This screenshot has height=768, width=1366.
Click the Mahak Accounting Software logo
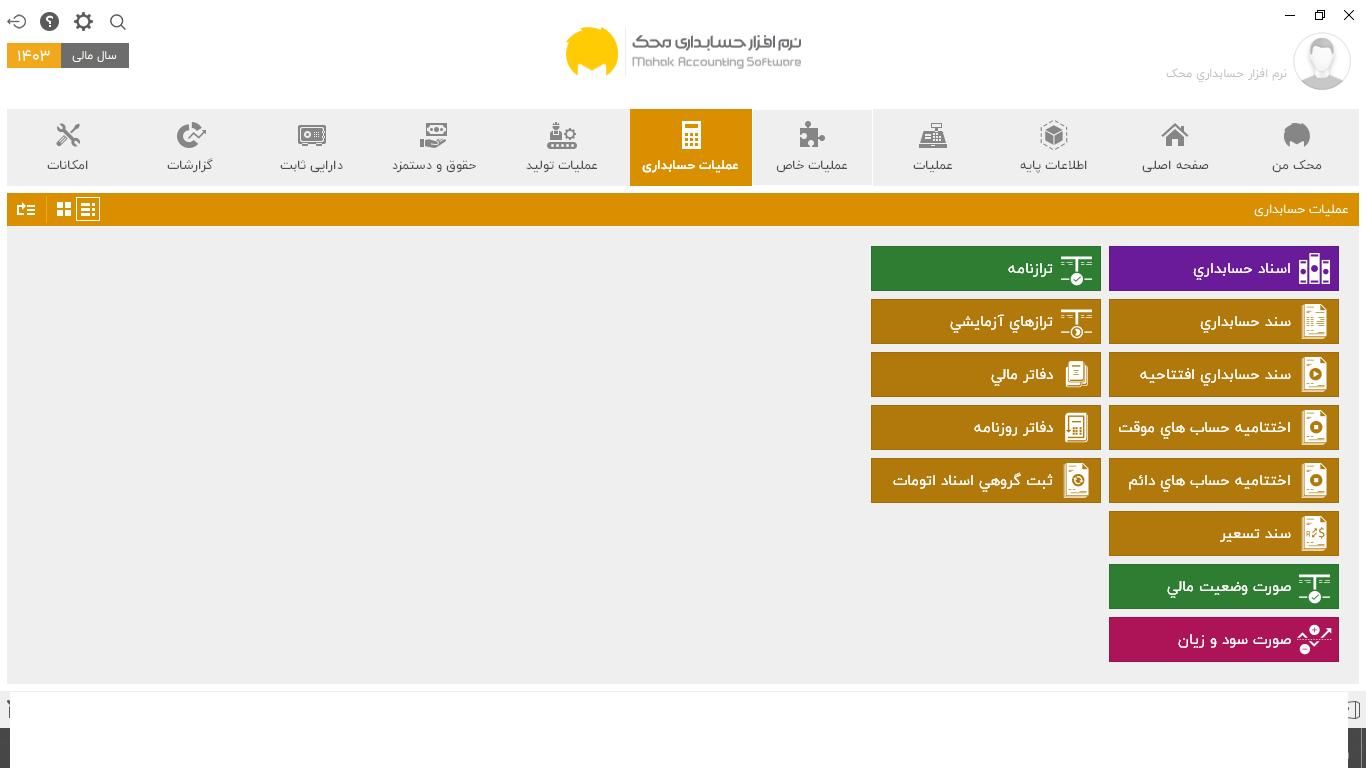pyautogui.click(x=683, y=51)
